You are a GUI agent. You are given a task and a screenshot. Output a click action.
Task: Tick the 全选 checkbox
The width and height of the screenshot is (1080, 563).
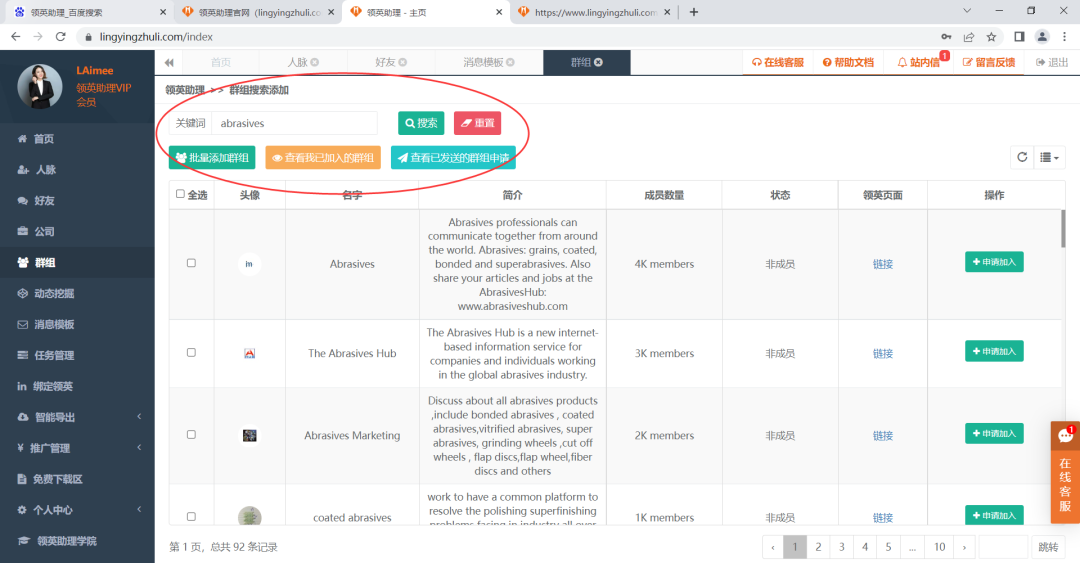tap(180, 194)
